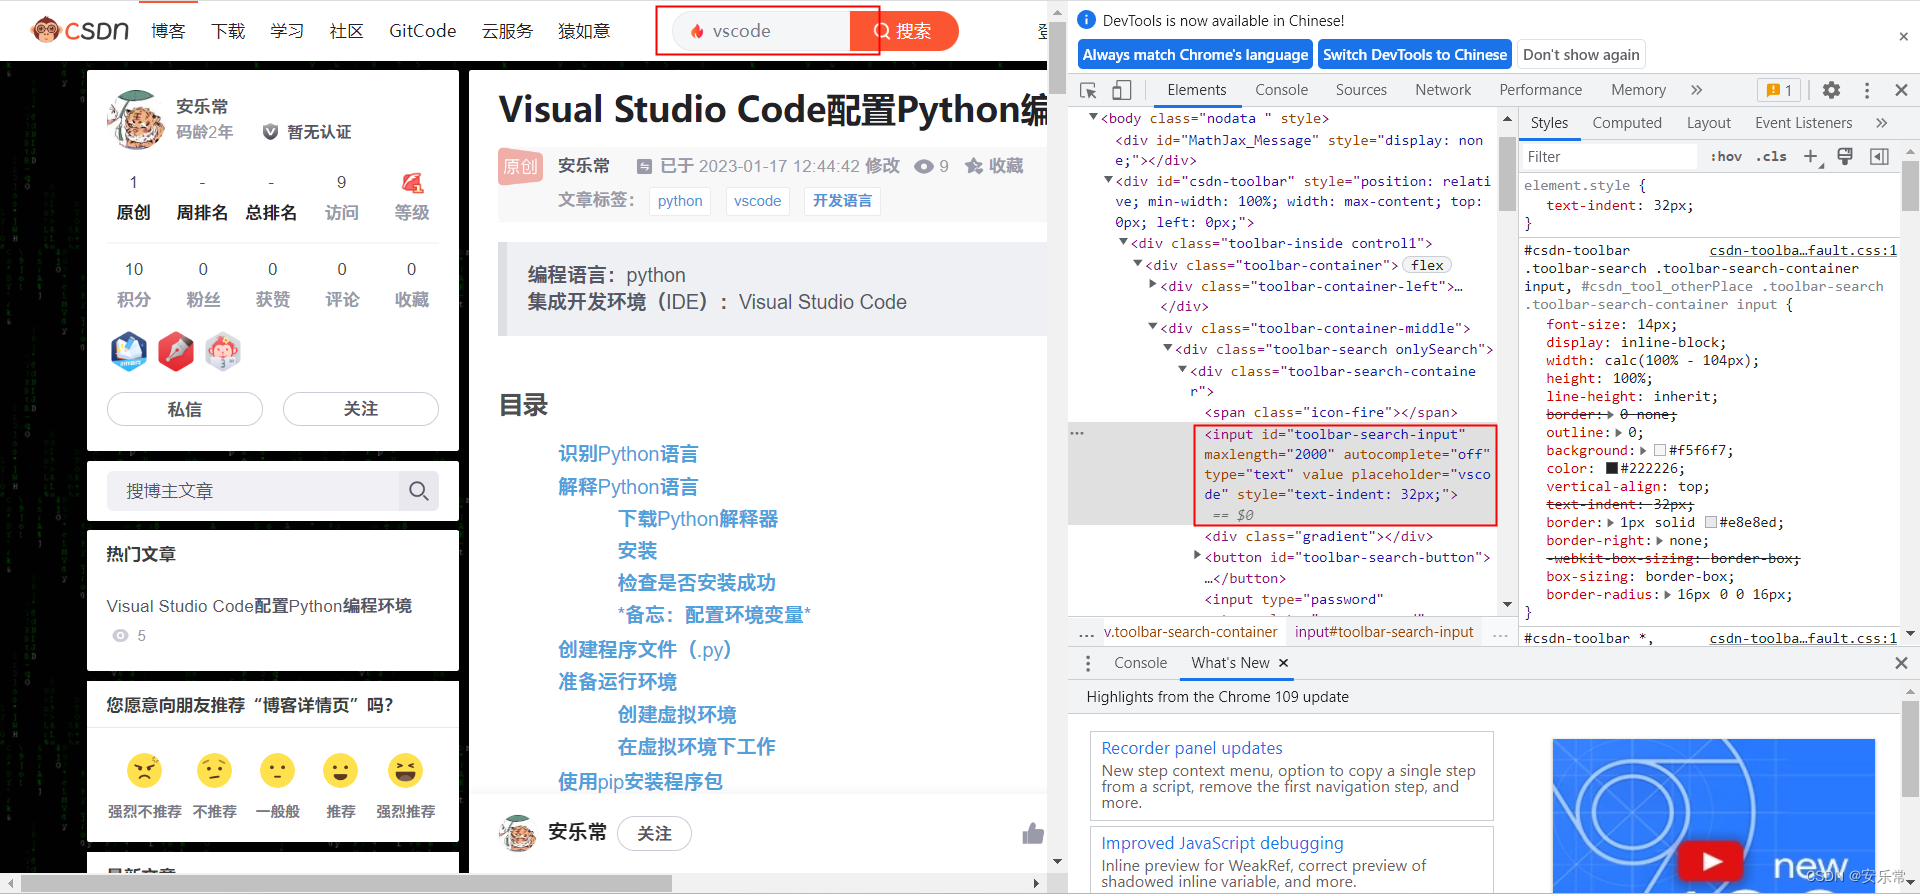Click the new style rule plus icon
1920x894 pixels.
tap(1811, 156)
